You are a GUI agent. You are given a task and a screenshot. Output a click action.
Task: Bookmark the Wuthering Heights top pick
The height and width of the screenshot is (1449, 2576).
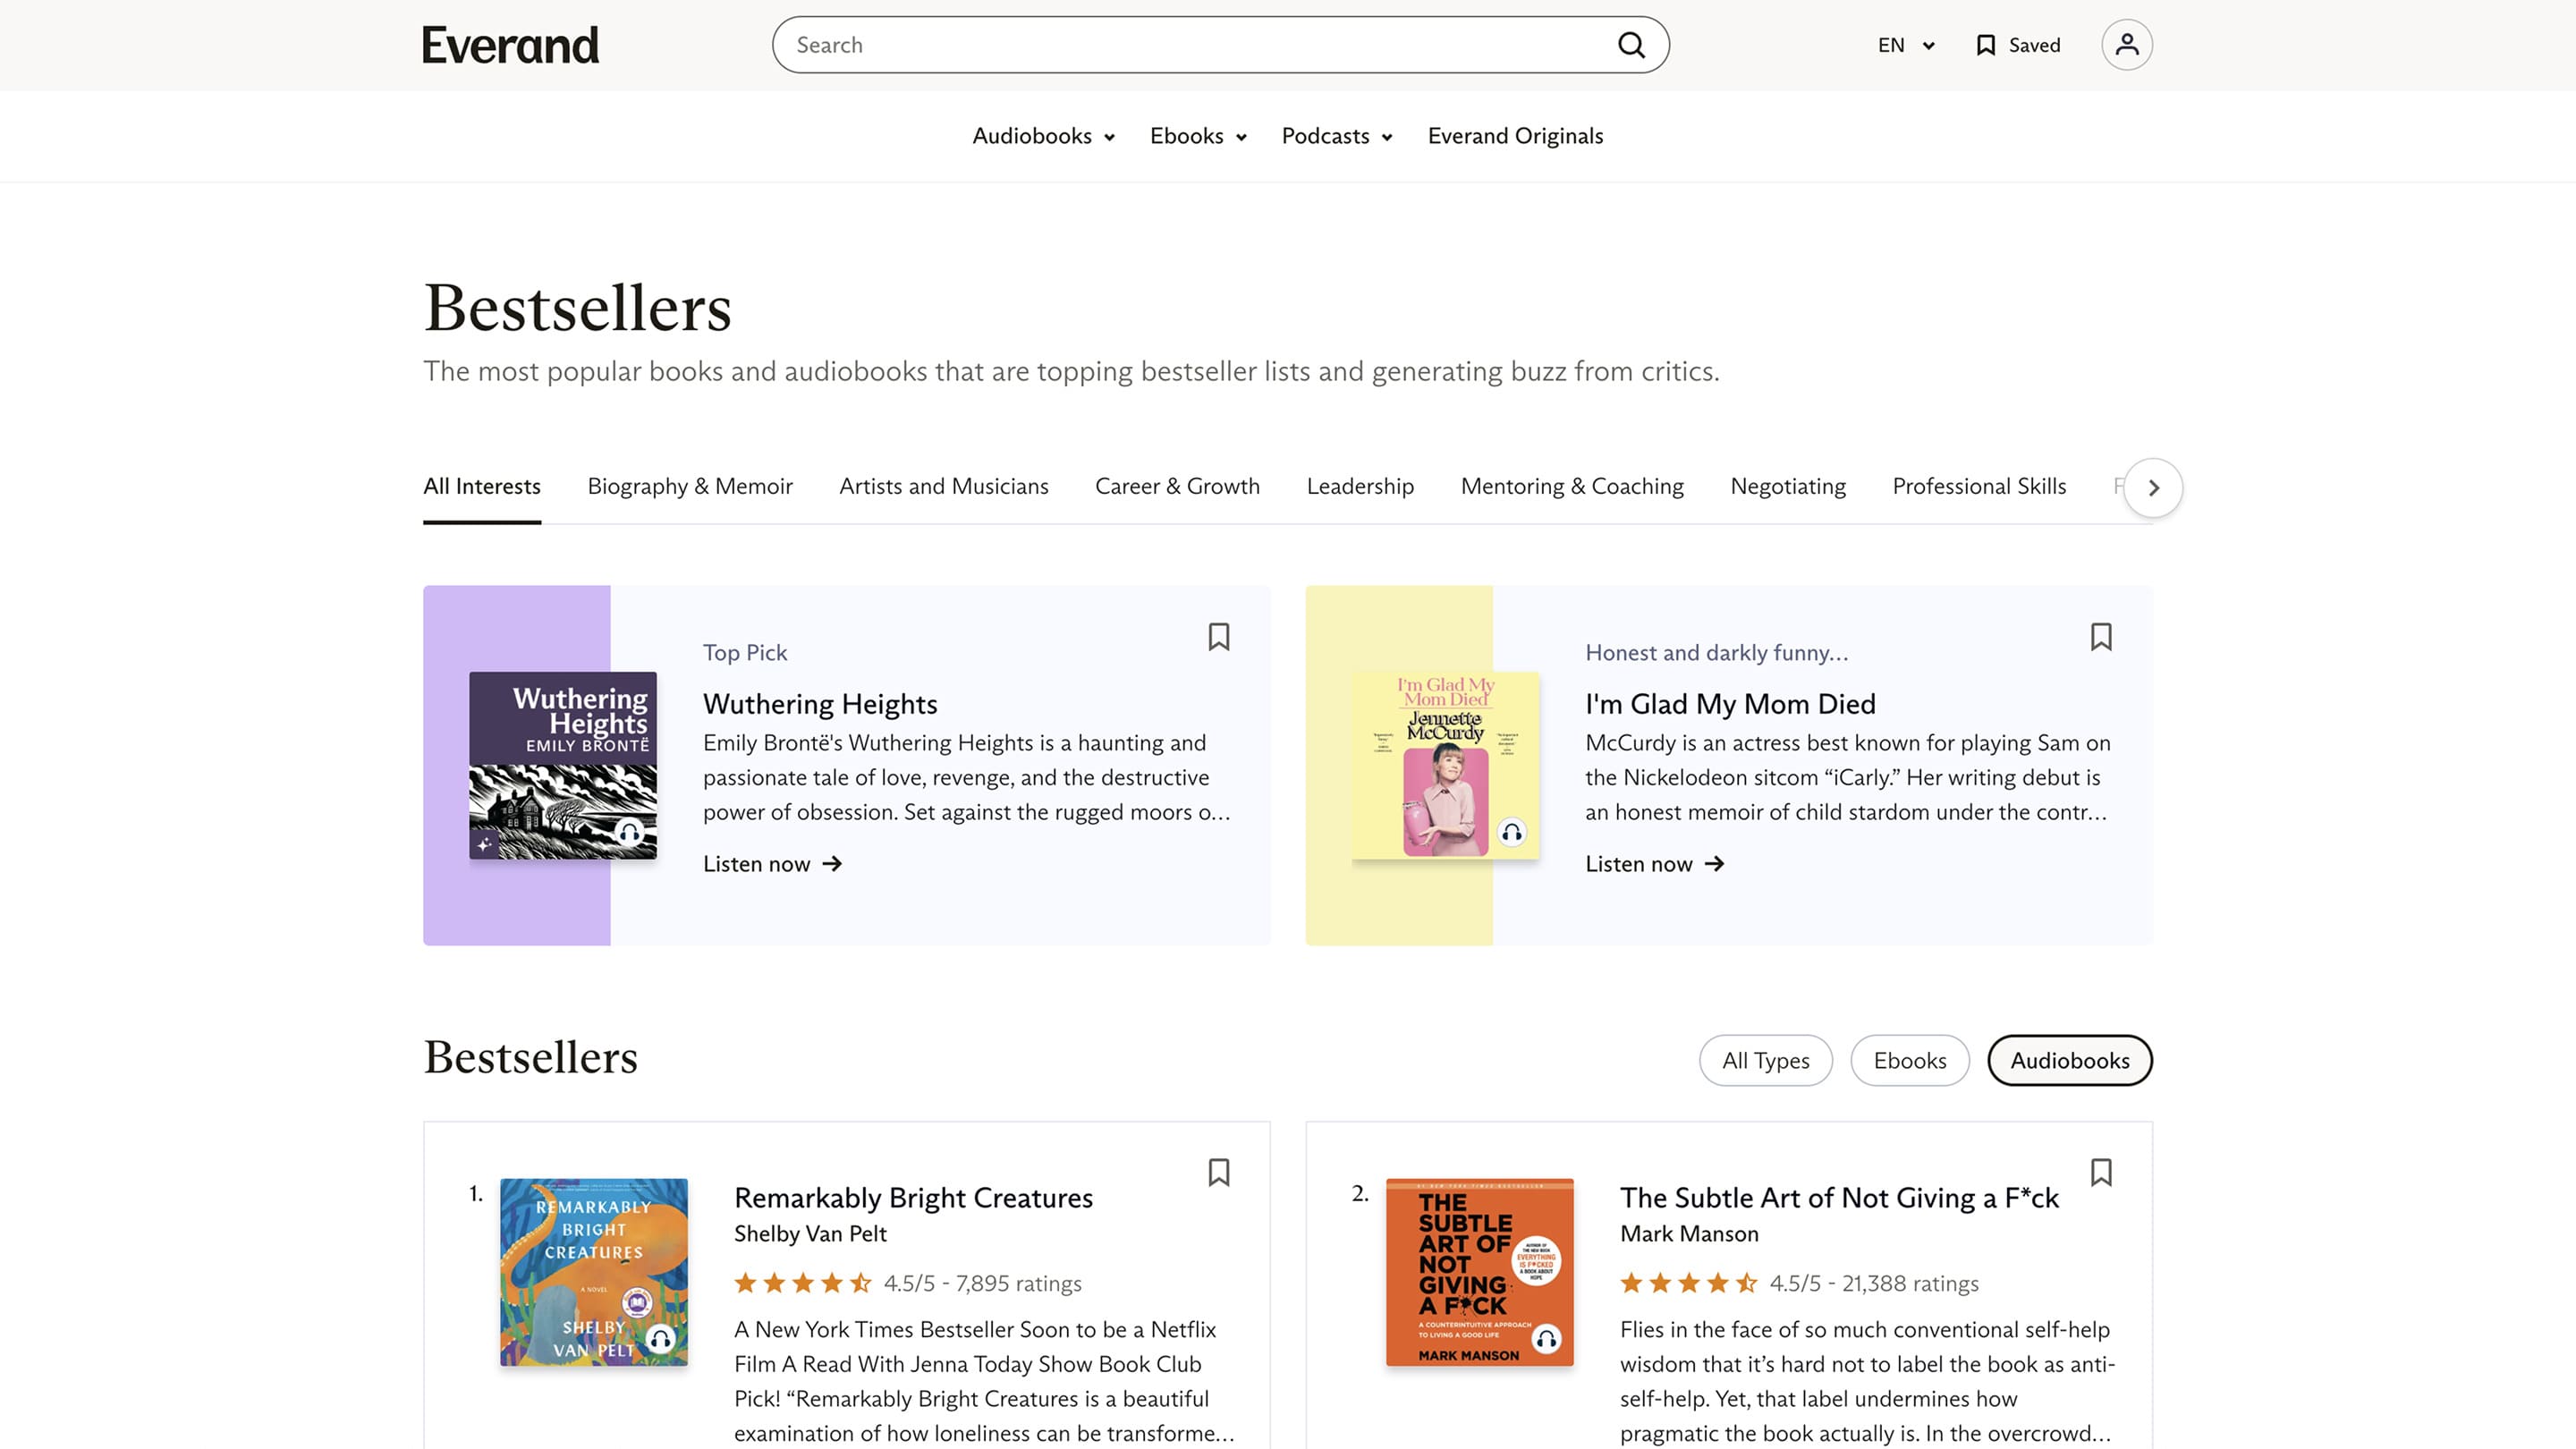(1220, 637)
